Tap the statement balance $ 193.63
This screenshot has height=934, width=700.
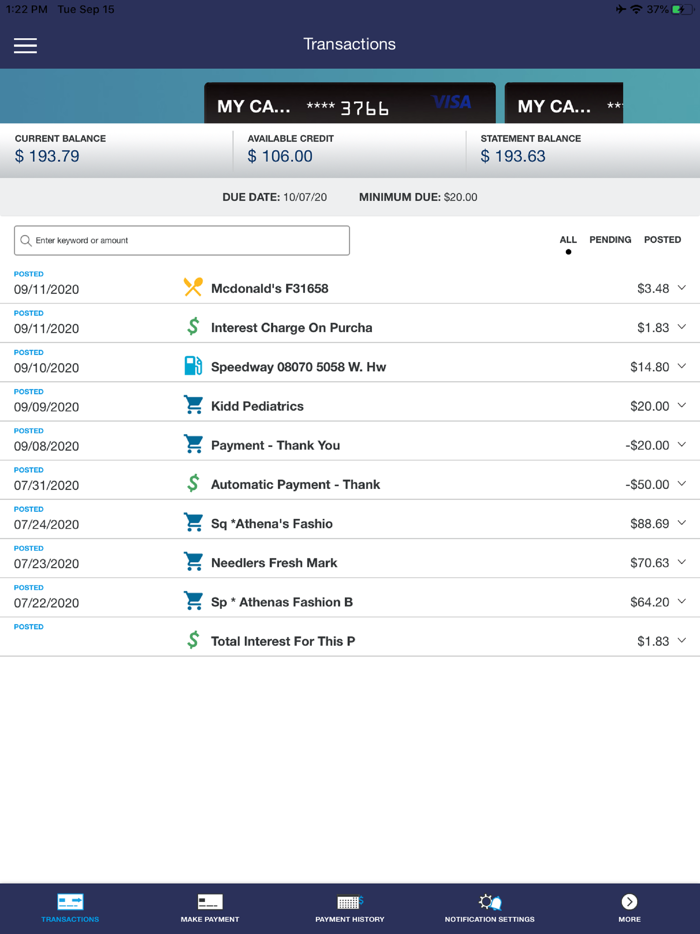(513, 156)
